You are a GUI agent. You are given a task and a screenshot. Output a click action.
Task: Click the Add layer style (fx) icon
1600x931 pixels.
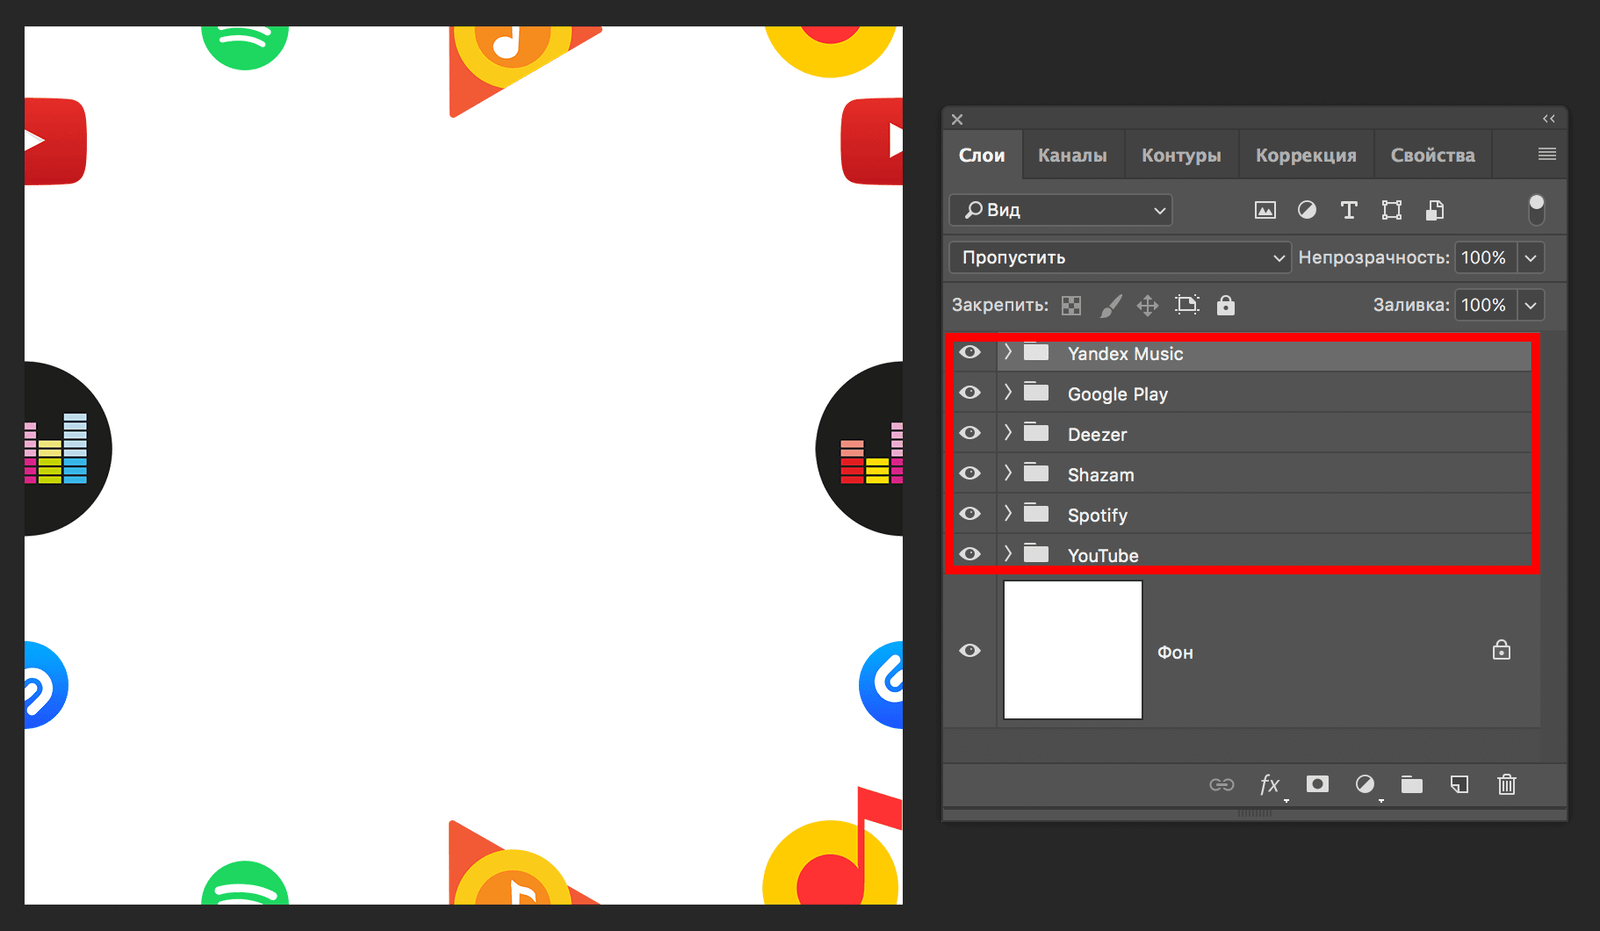tap(1269, 785)
